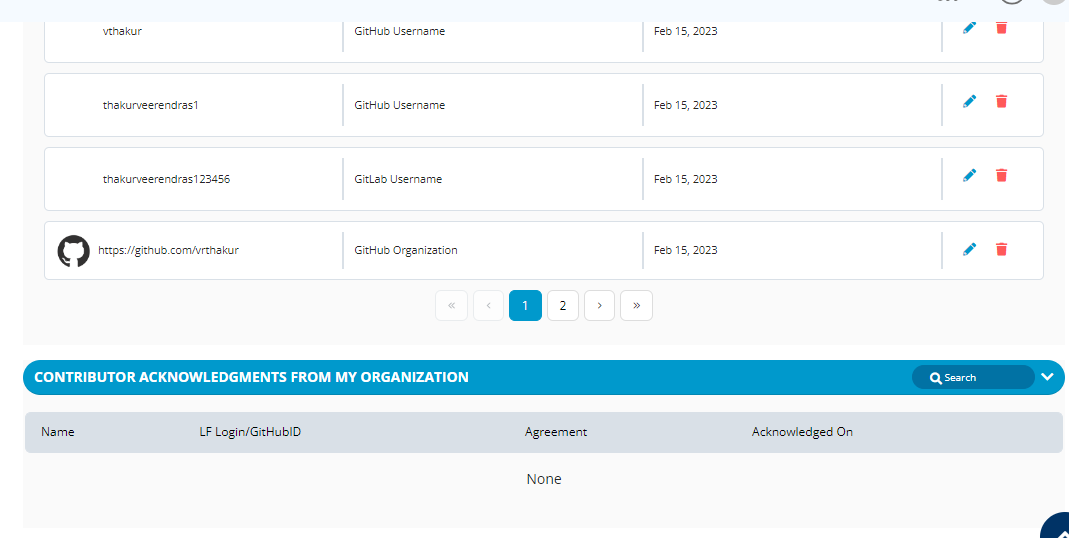
Task: Click the scroll-to-top round button
Action: (1055, 525)
